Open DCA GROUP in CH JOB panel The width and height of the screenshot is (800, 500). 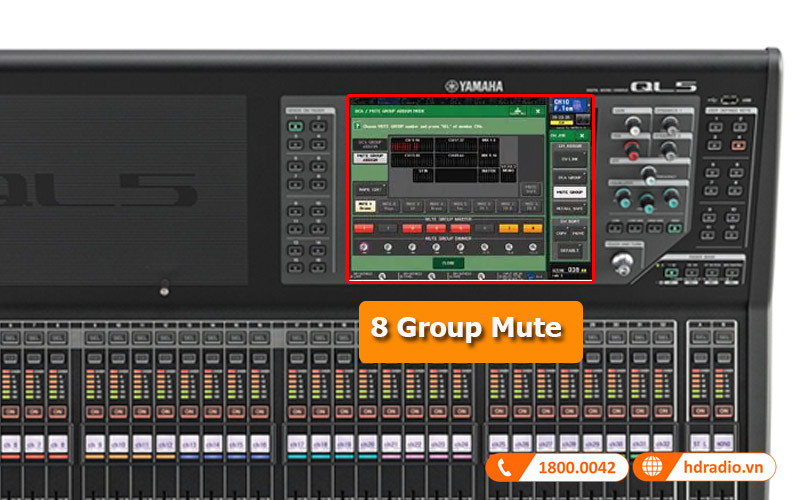pos(569,177)
